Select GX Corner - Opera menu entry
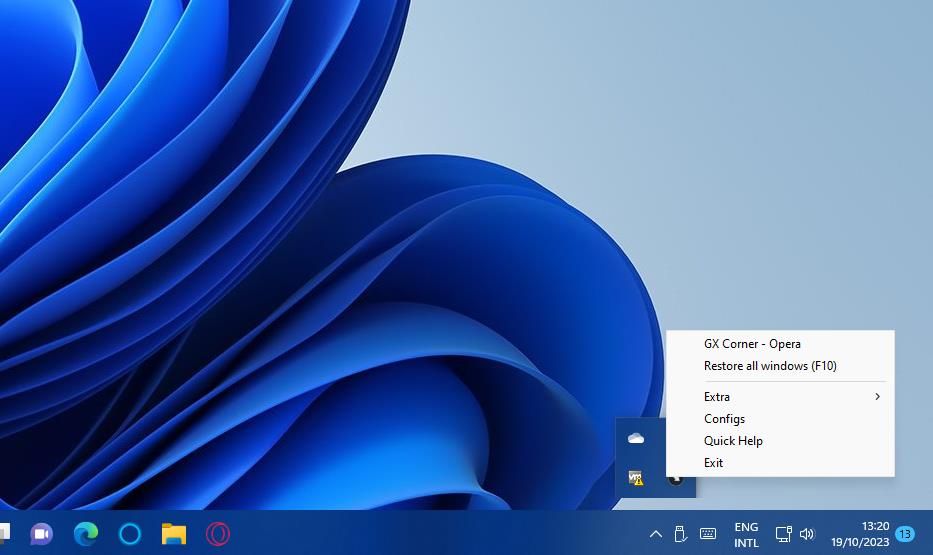This screenshot has width=933, height=555. point(752,344)
